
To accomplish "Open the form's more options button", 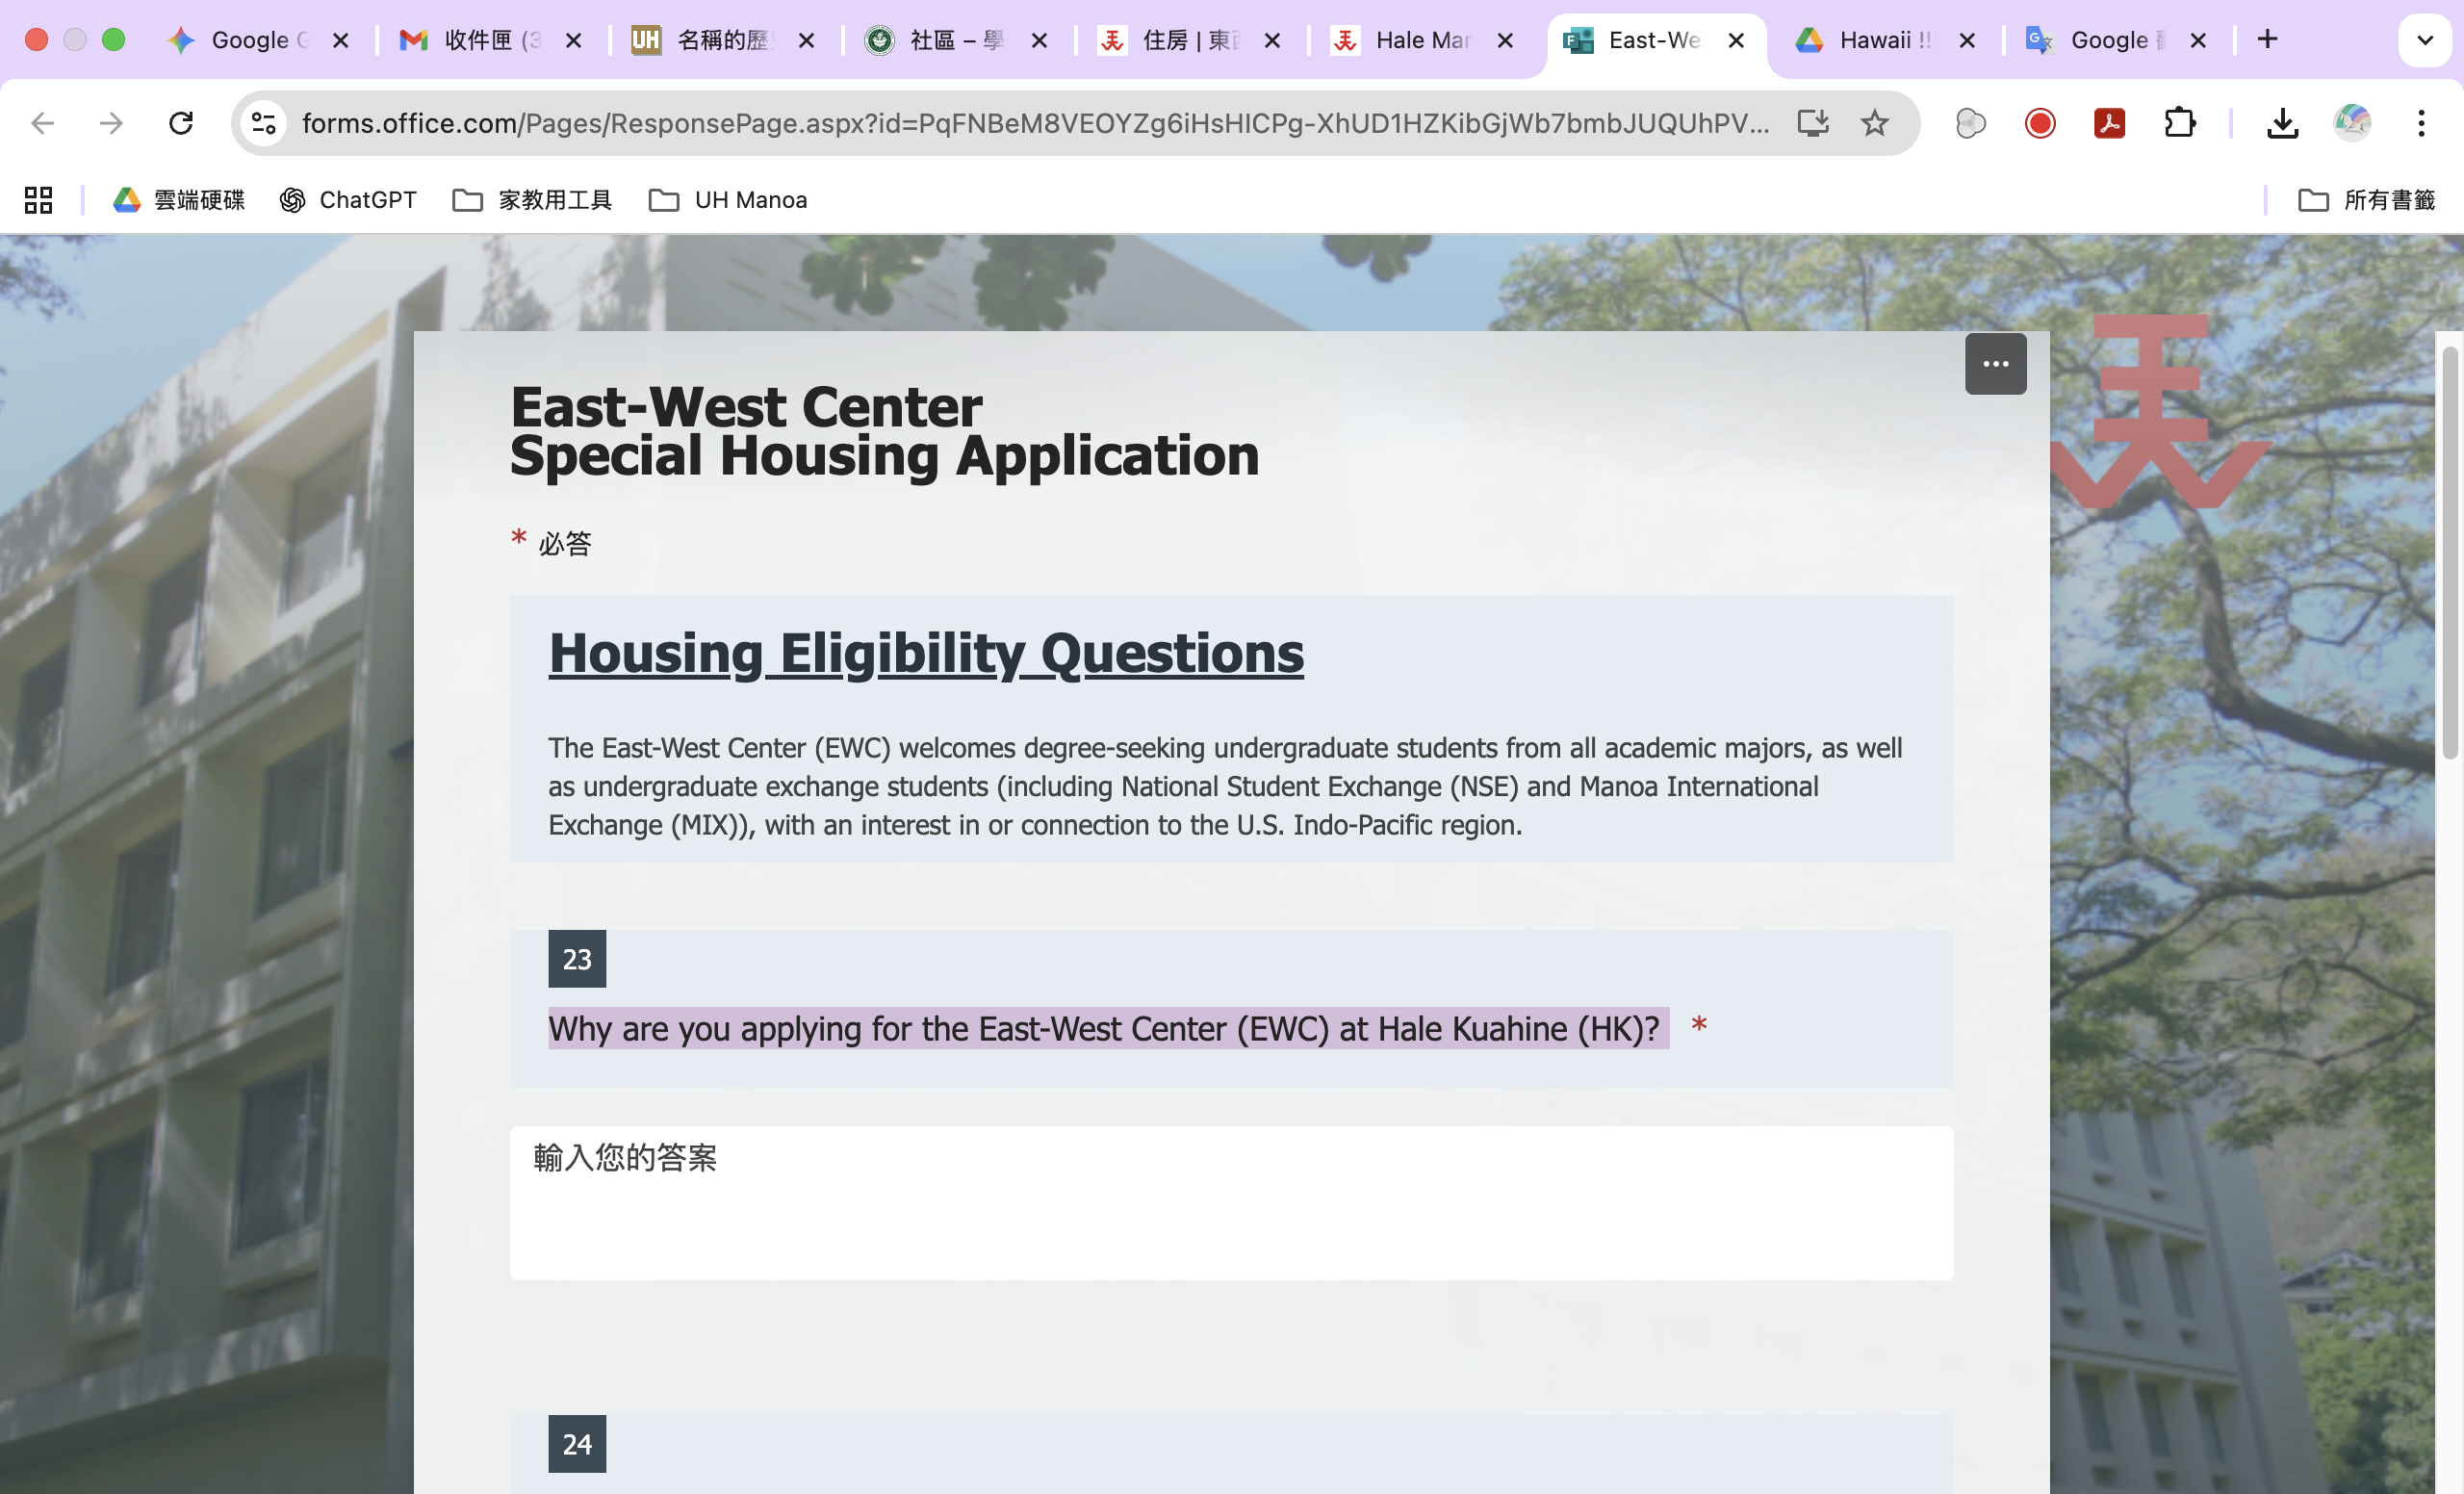I will click(x=1996, y=364).
